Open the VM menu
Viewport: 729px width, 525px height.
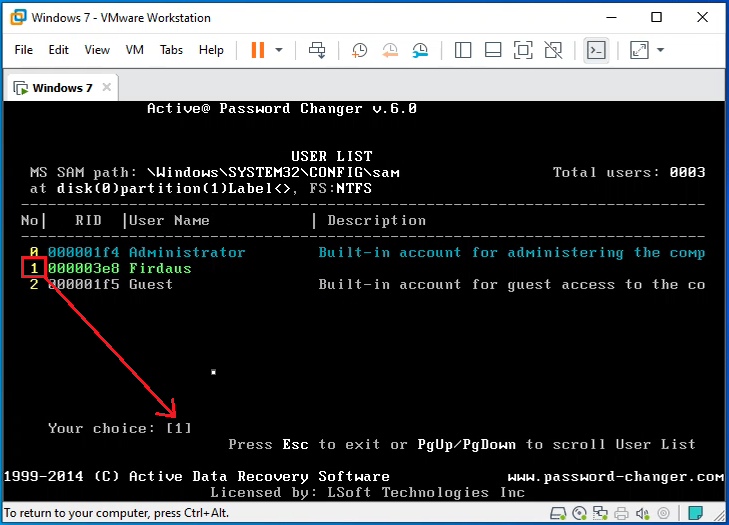tap(134, 50)
